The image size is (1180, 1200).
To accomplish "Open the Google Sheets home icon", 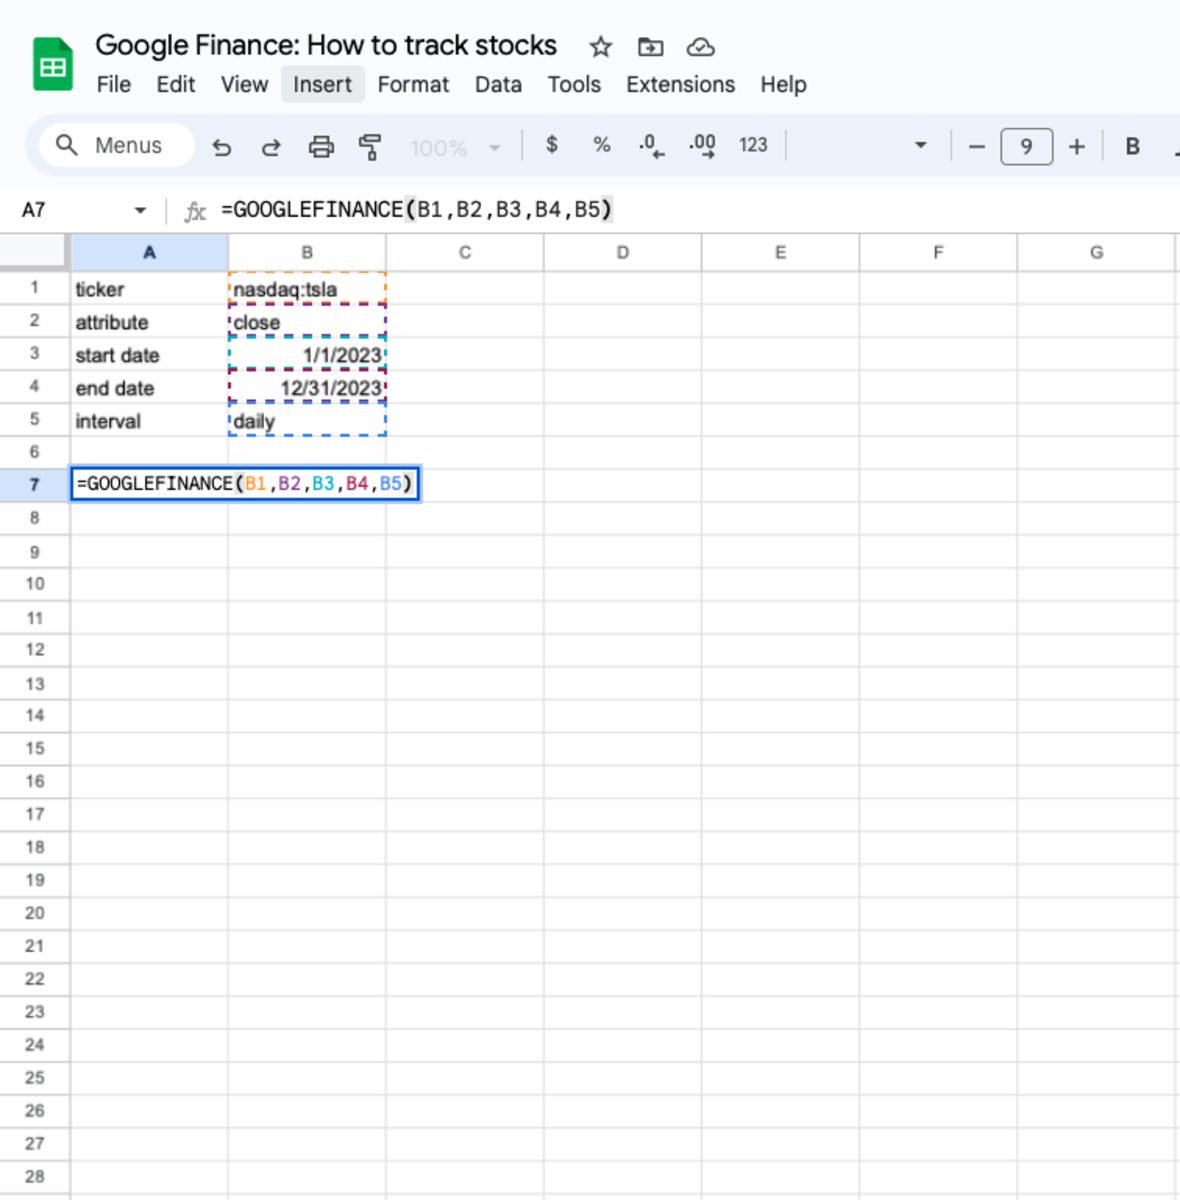I will pos(52,64).
